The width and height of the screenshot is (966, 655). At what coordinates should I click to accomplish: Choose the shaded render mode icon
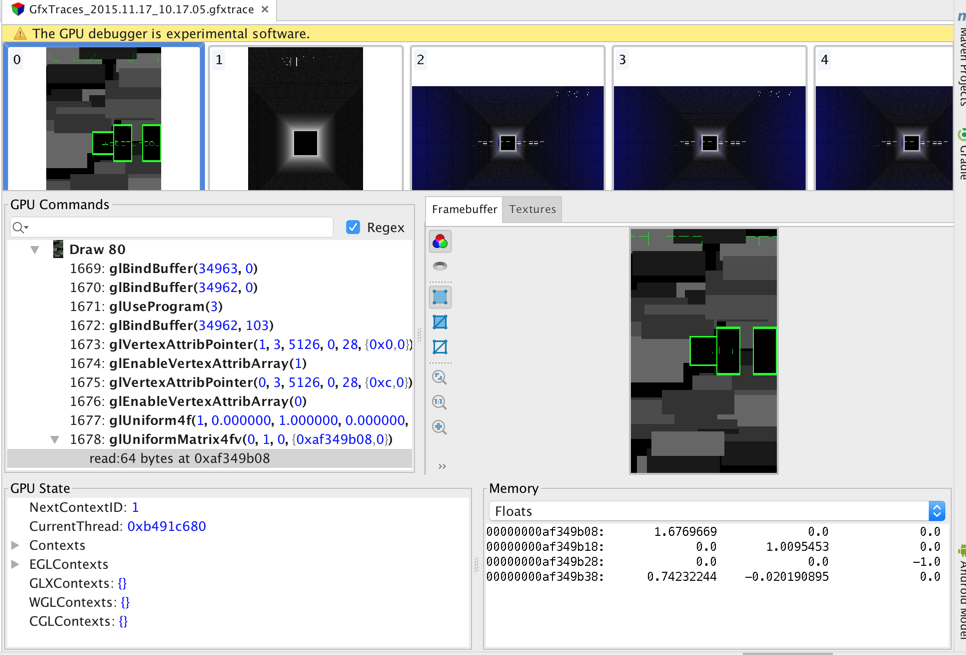440,297
